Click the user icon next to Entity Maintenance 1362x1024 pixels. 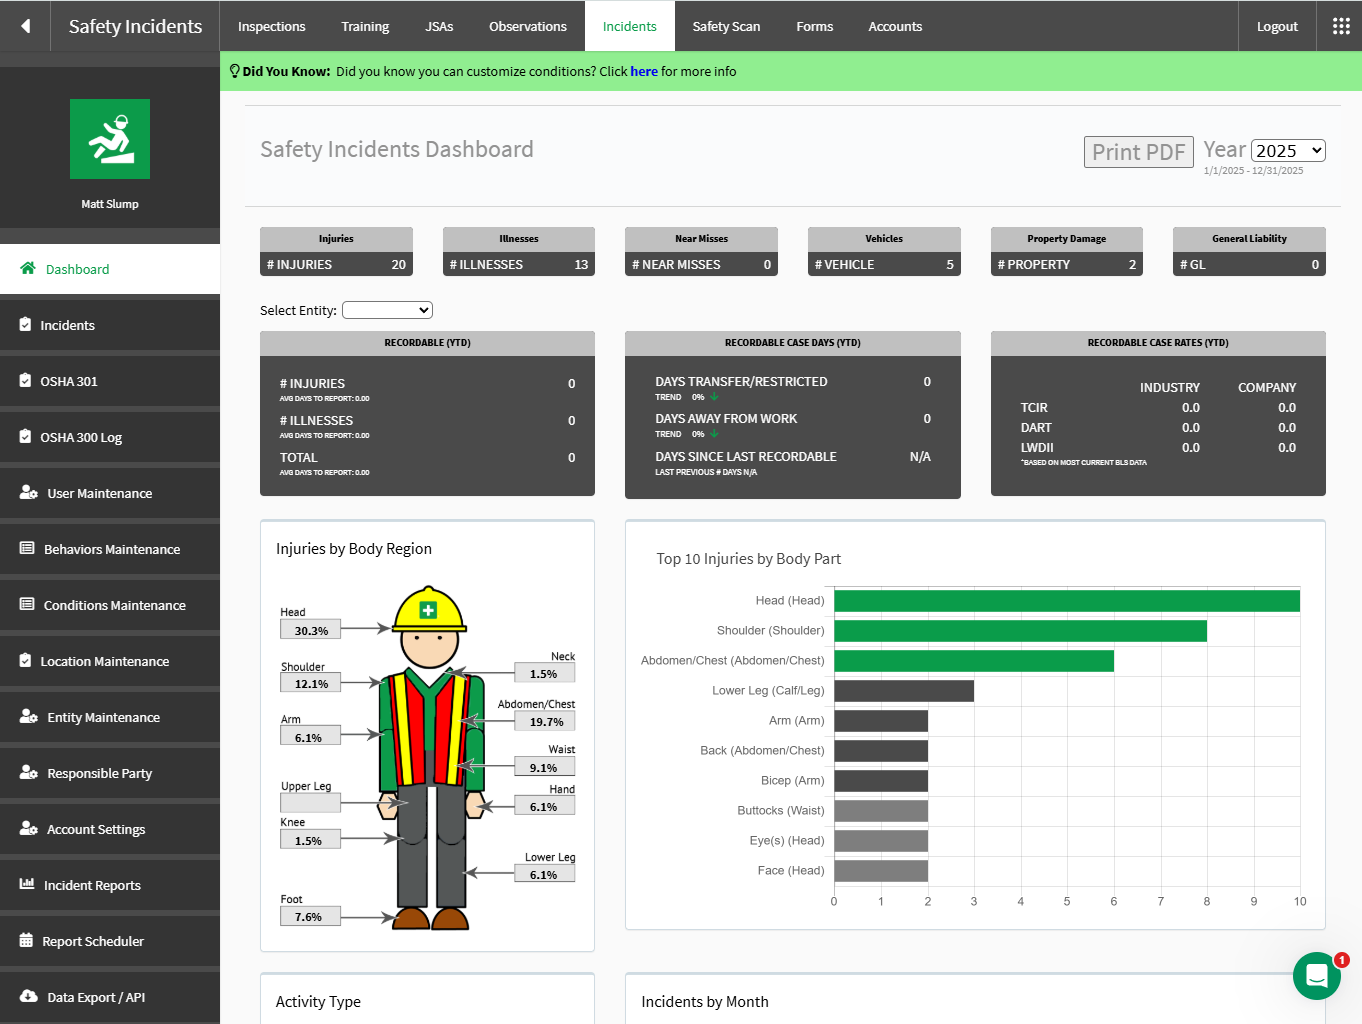pos(29,716)
